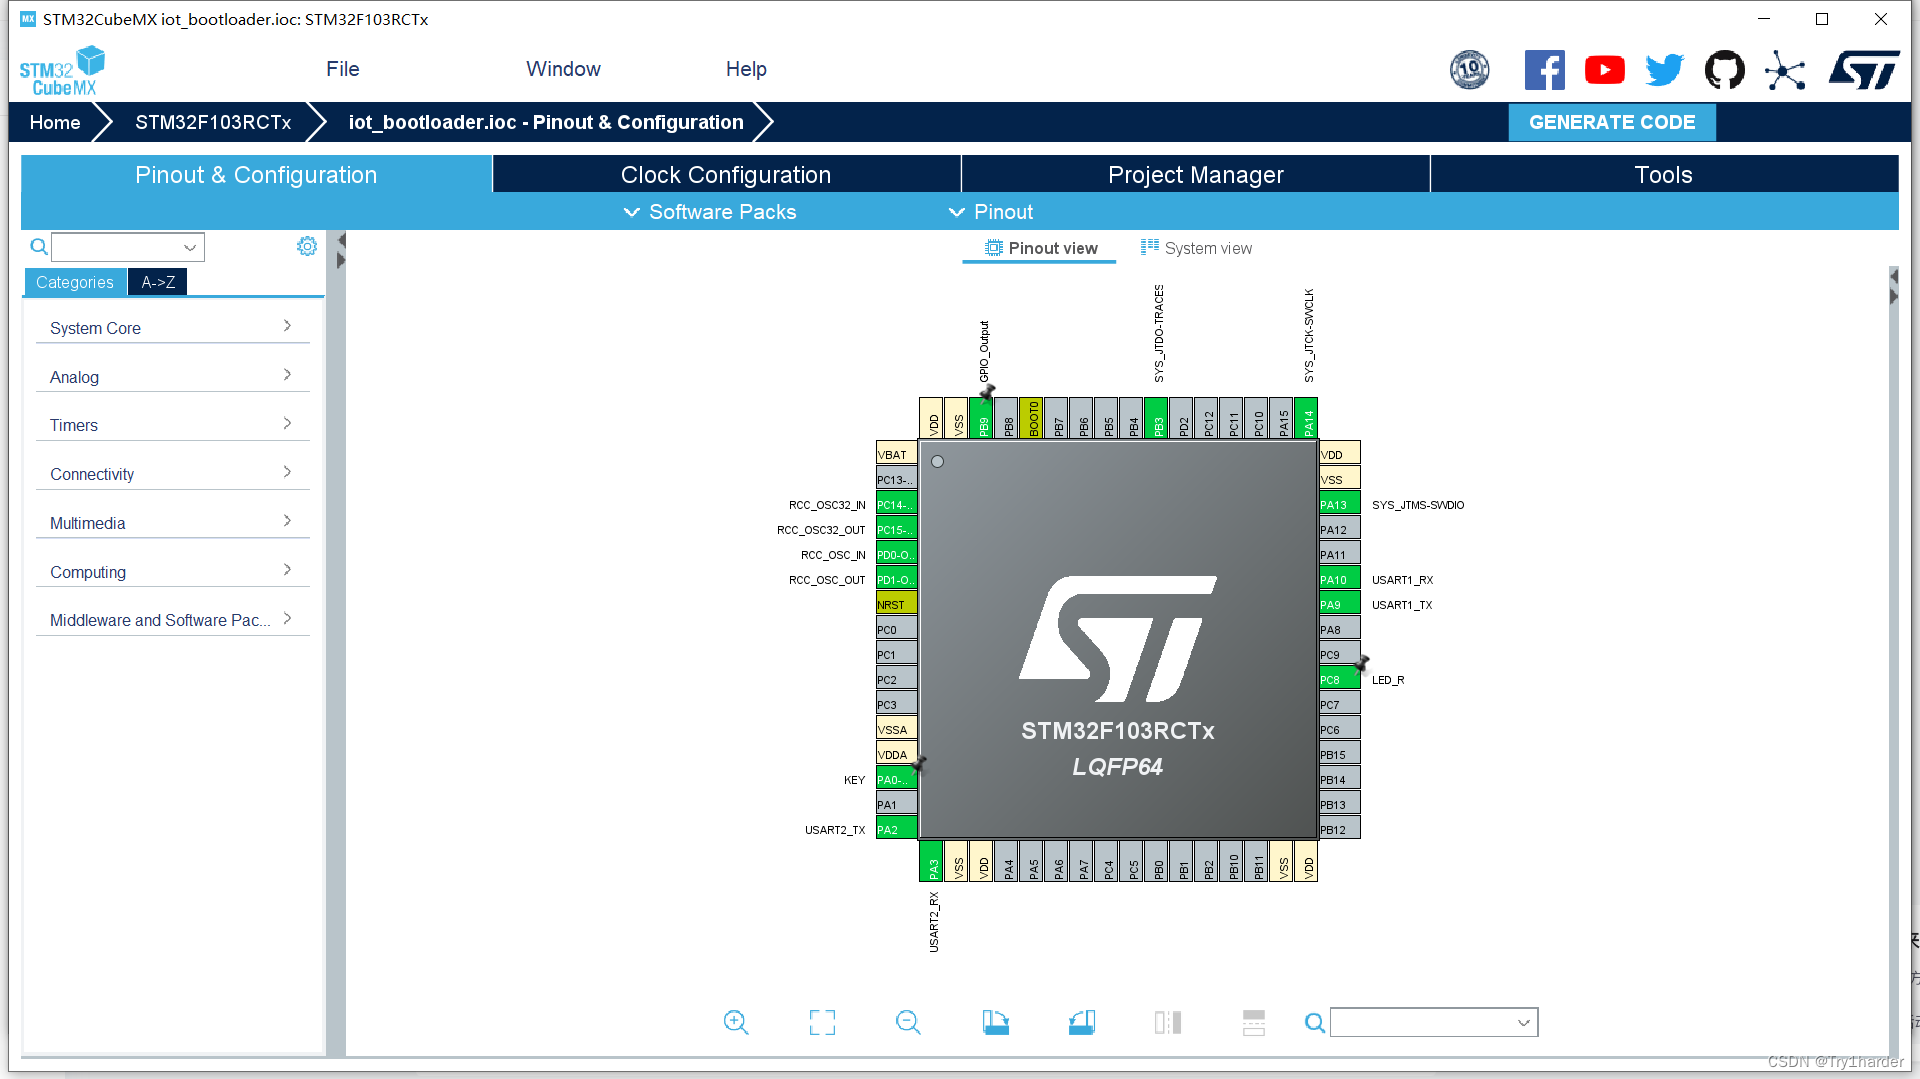The height and width of the screenshot is (1079, 1920).
Task: Toggle the BOOT0 pin configuration
Action: (1033, 418)
